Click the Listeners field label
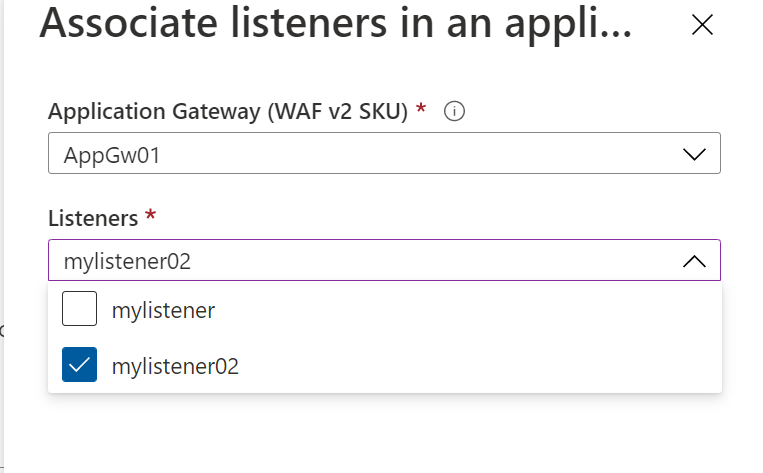This screenshot has height=473, width=763. coord(93,217)
